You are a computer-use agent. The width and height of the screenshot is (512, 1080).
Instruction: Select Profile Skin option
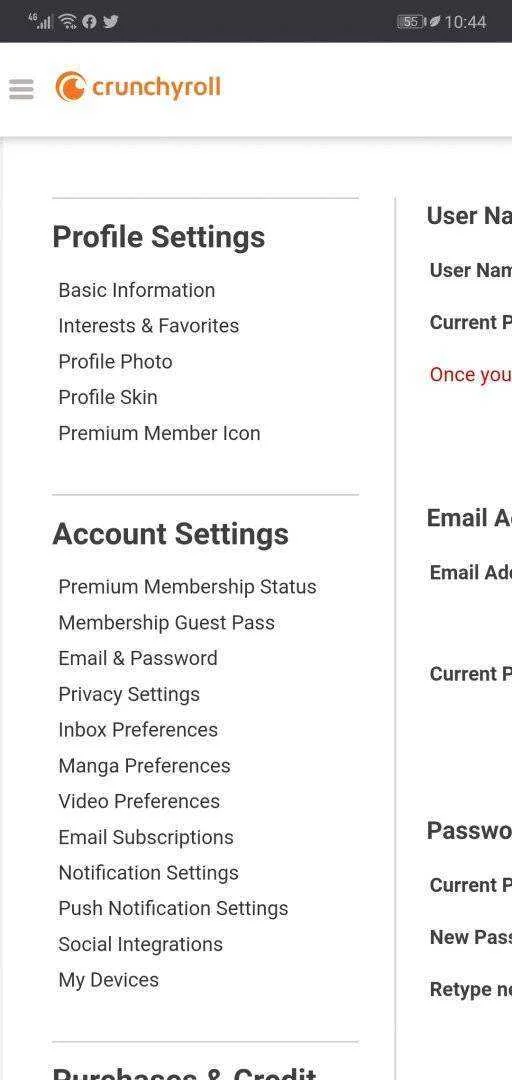tap(108, 397)
